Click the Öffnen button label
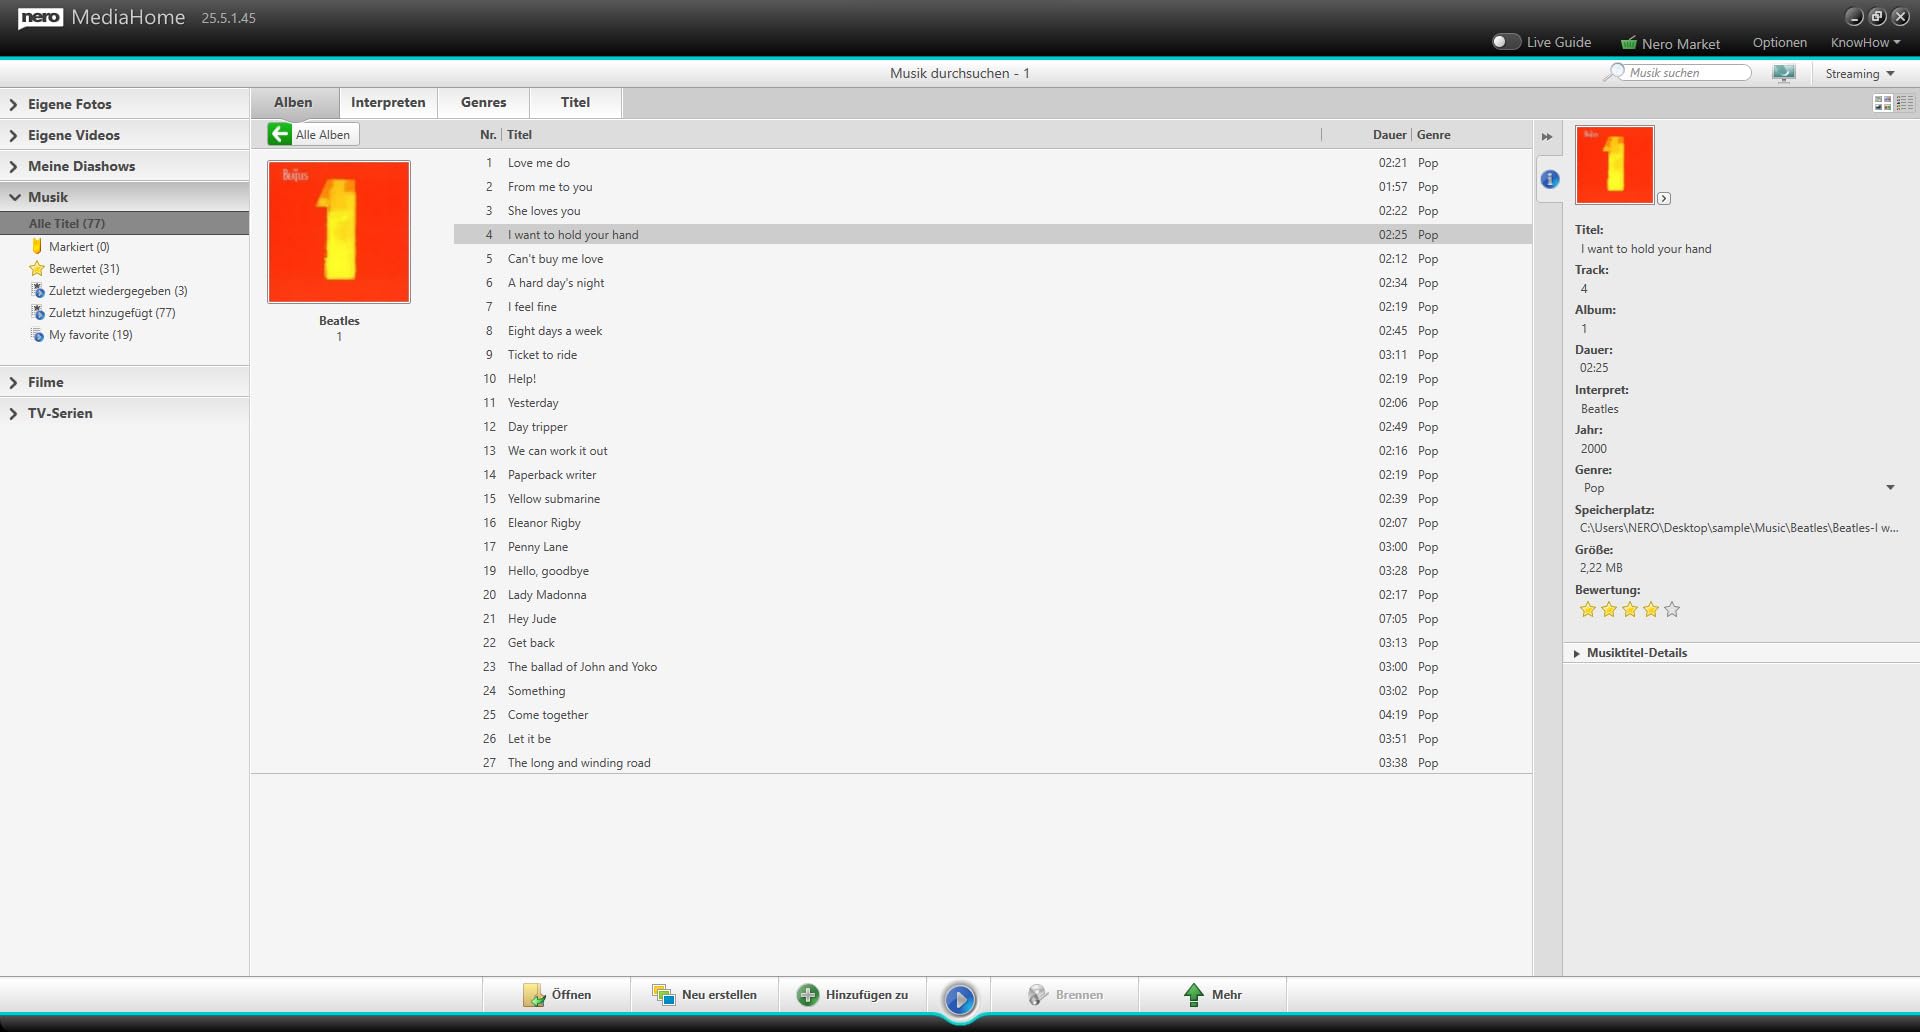This screenshot has height=1032, width=1920. point(571,995)
